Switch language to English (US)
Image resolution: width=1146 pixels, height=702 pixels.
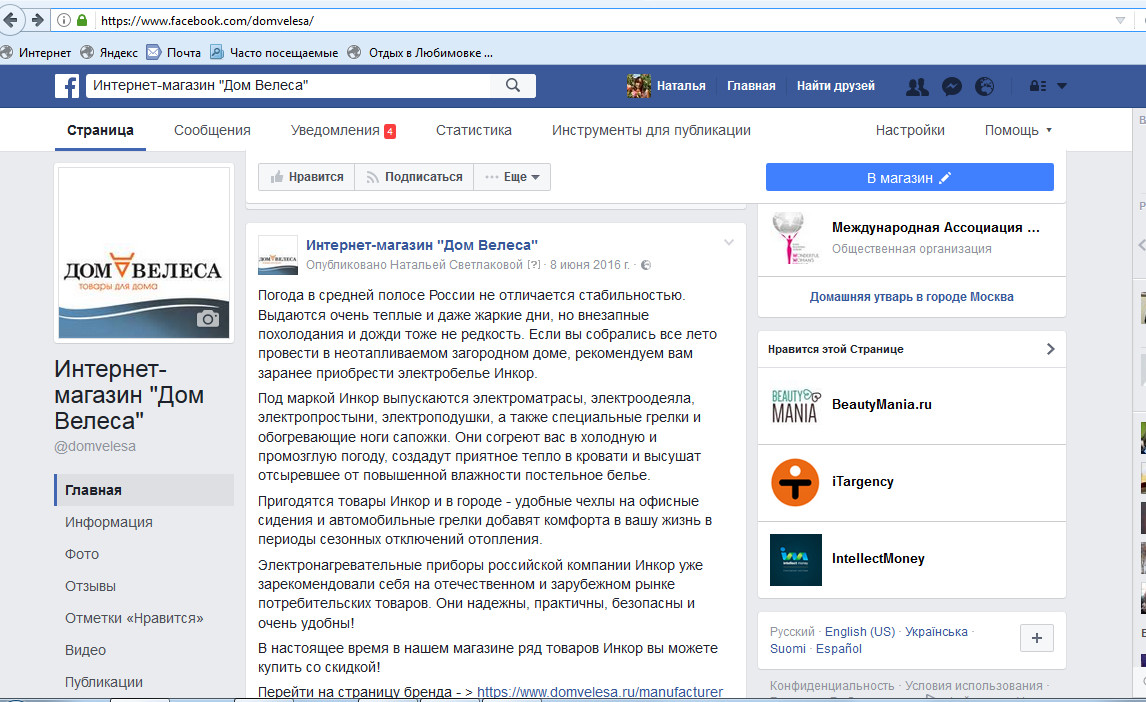click(860, 632)
